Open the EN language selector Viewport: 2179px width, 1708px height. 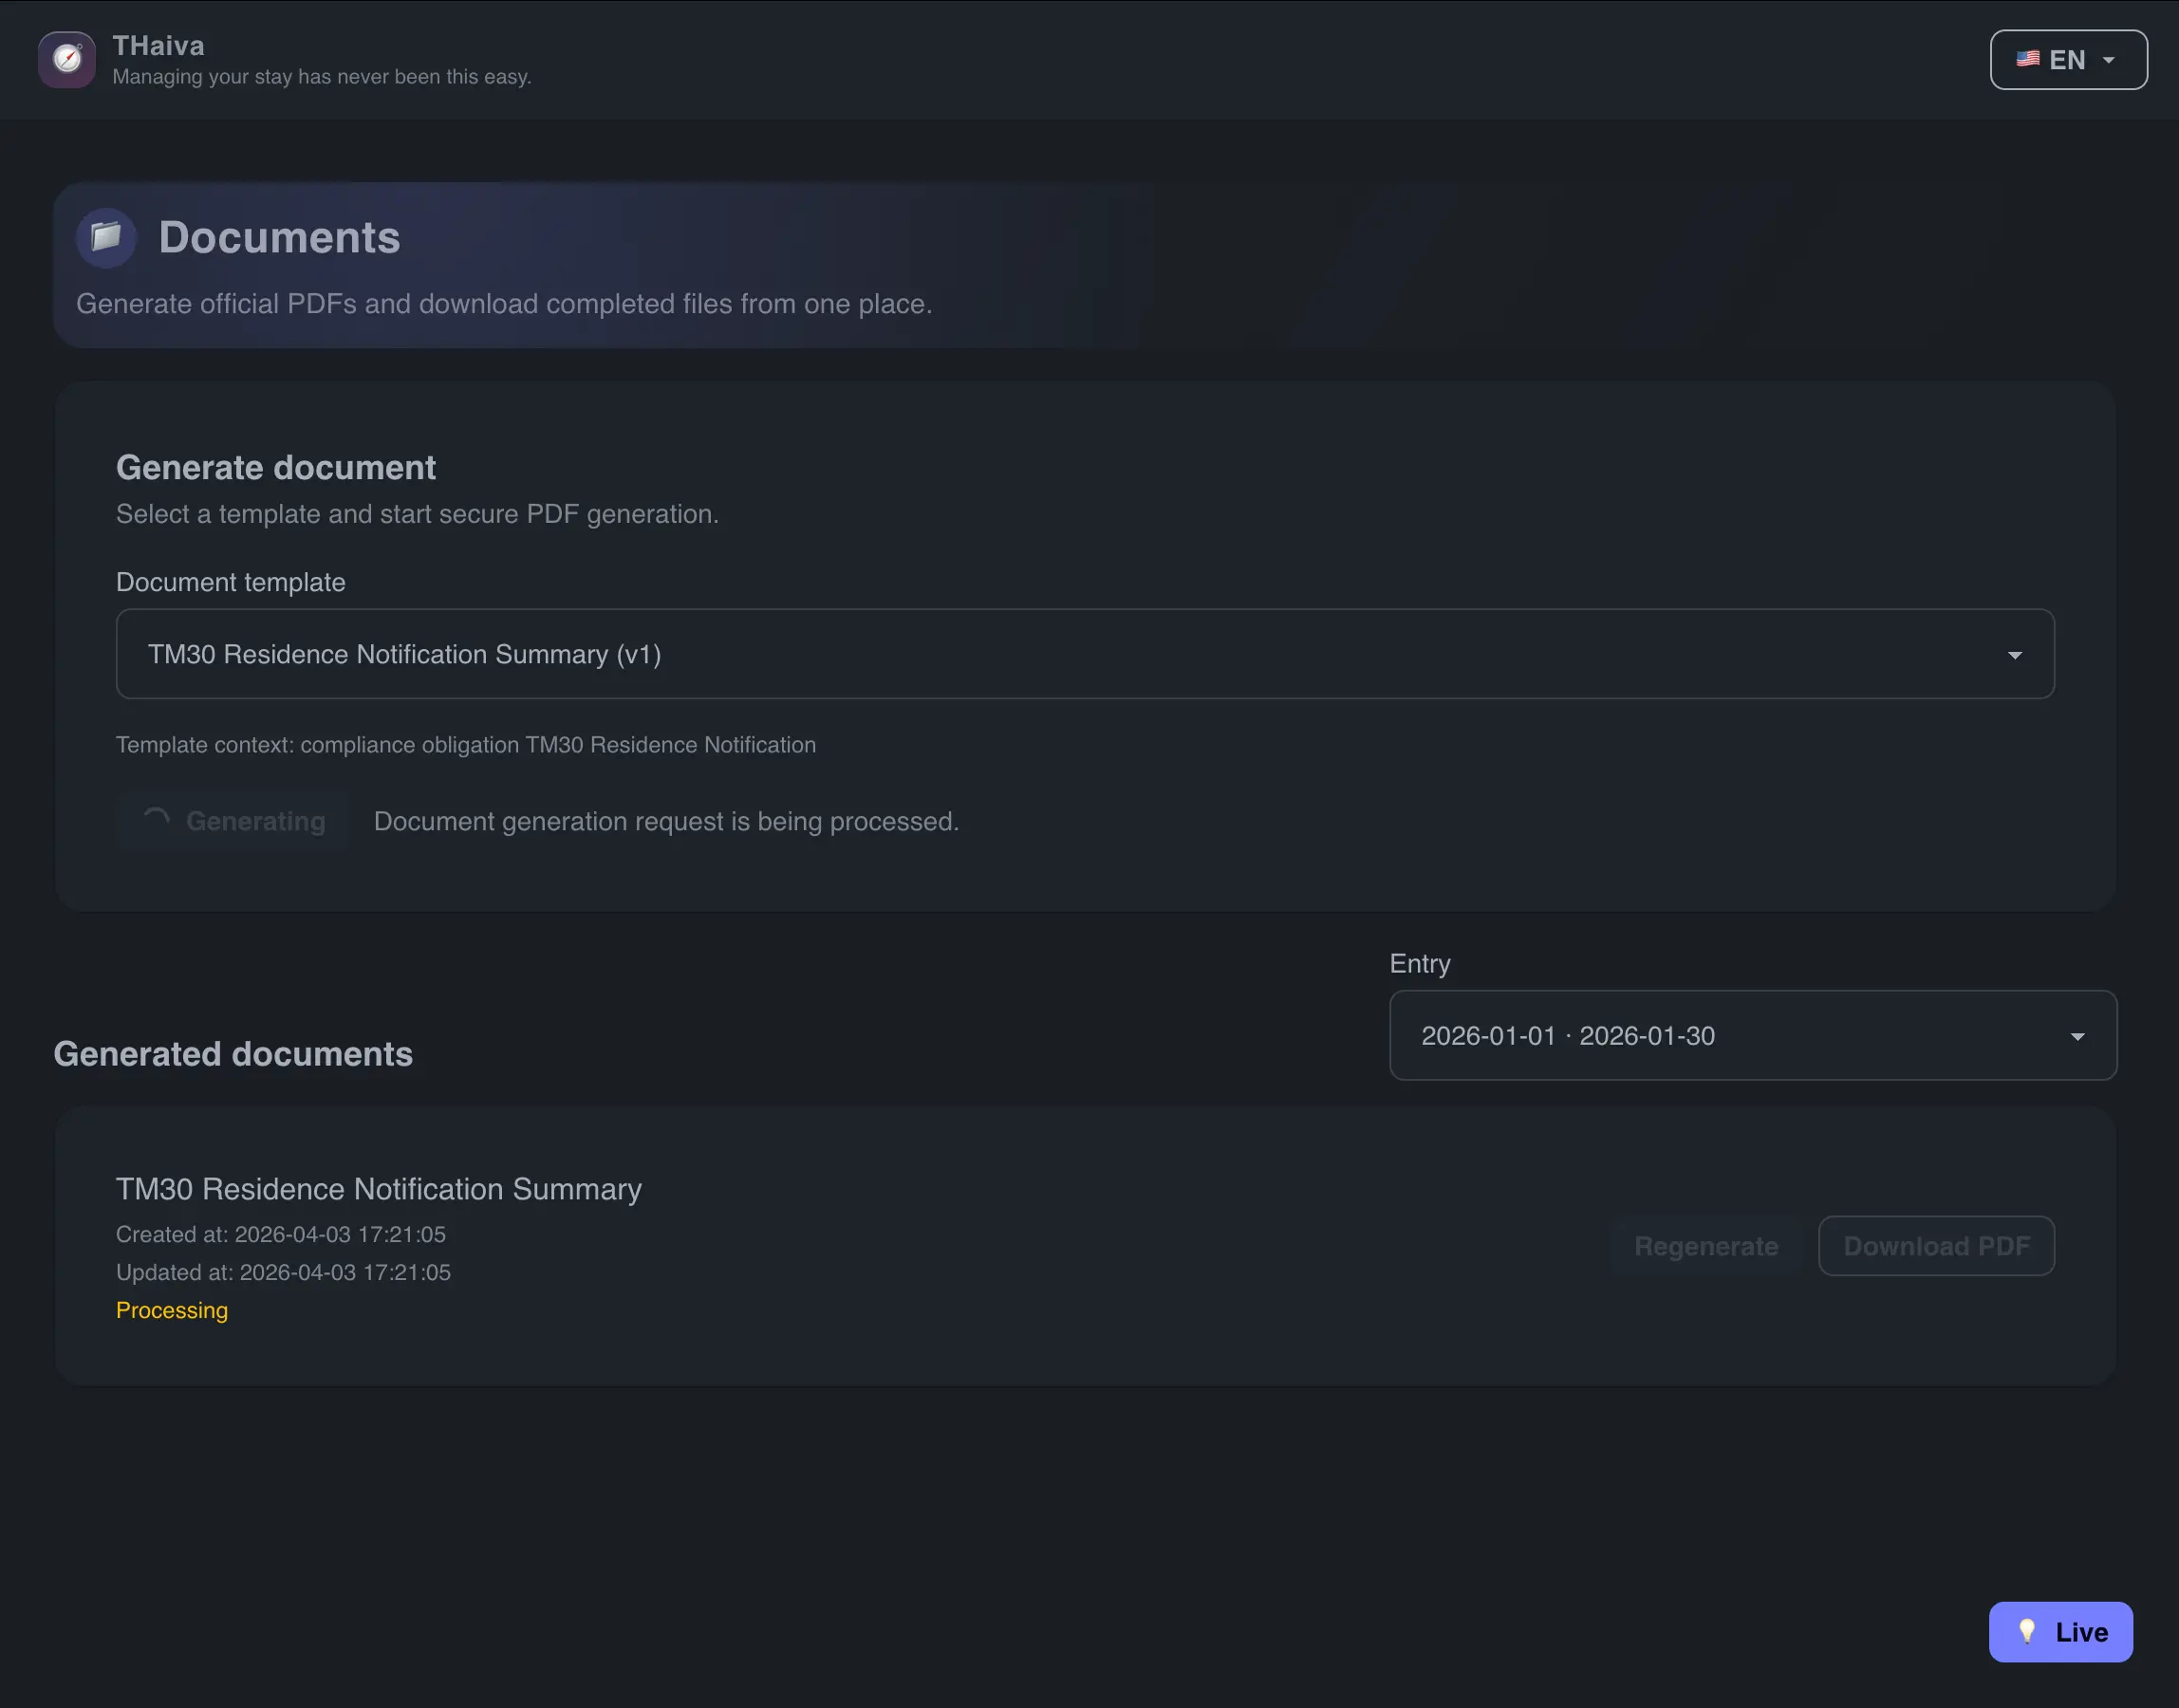[x=2067, y=60]
